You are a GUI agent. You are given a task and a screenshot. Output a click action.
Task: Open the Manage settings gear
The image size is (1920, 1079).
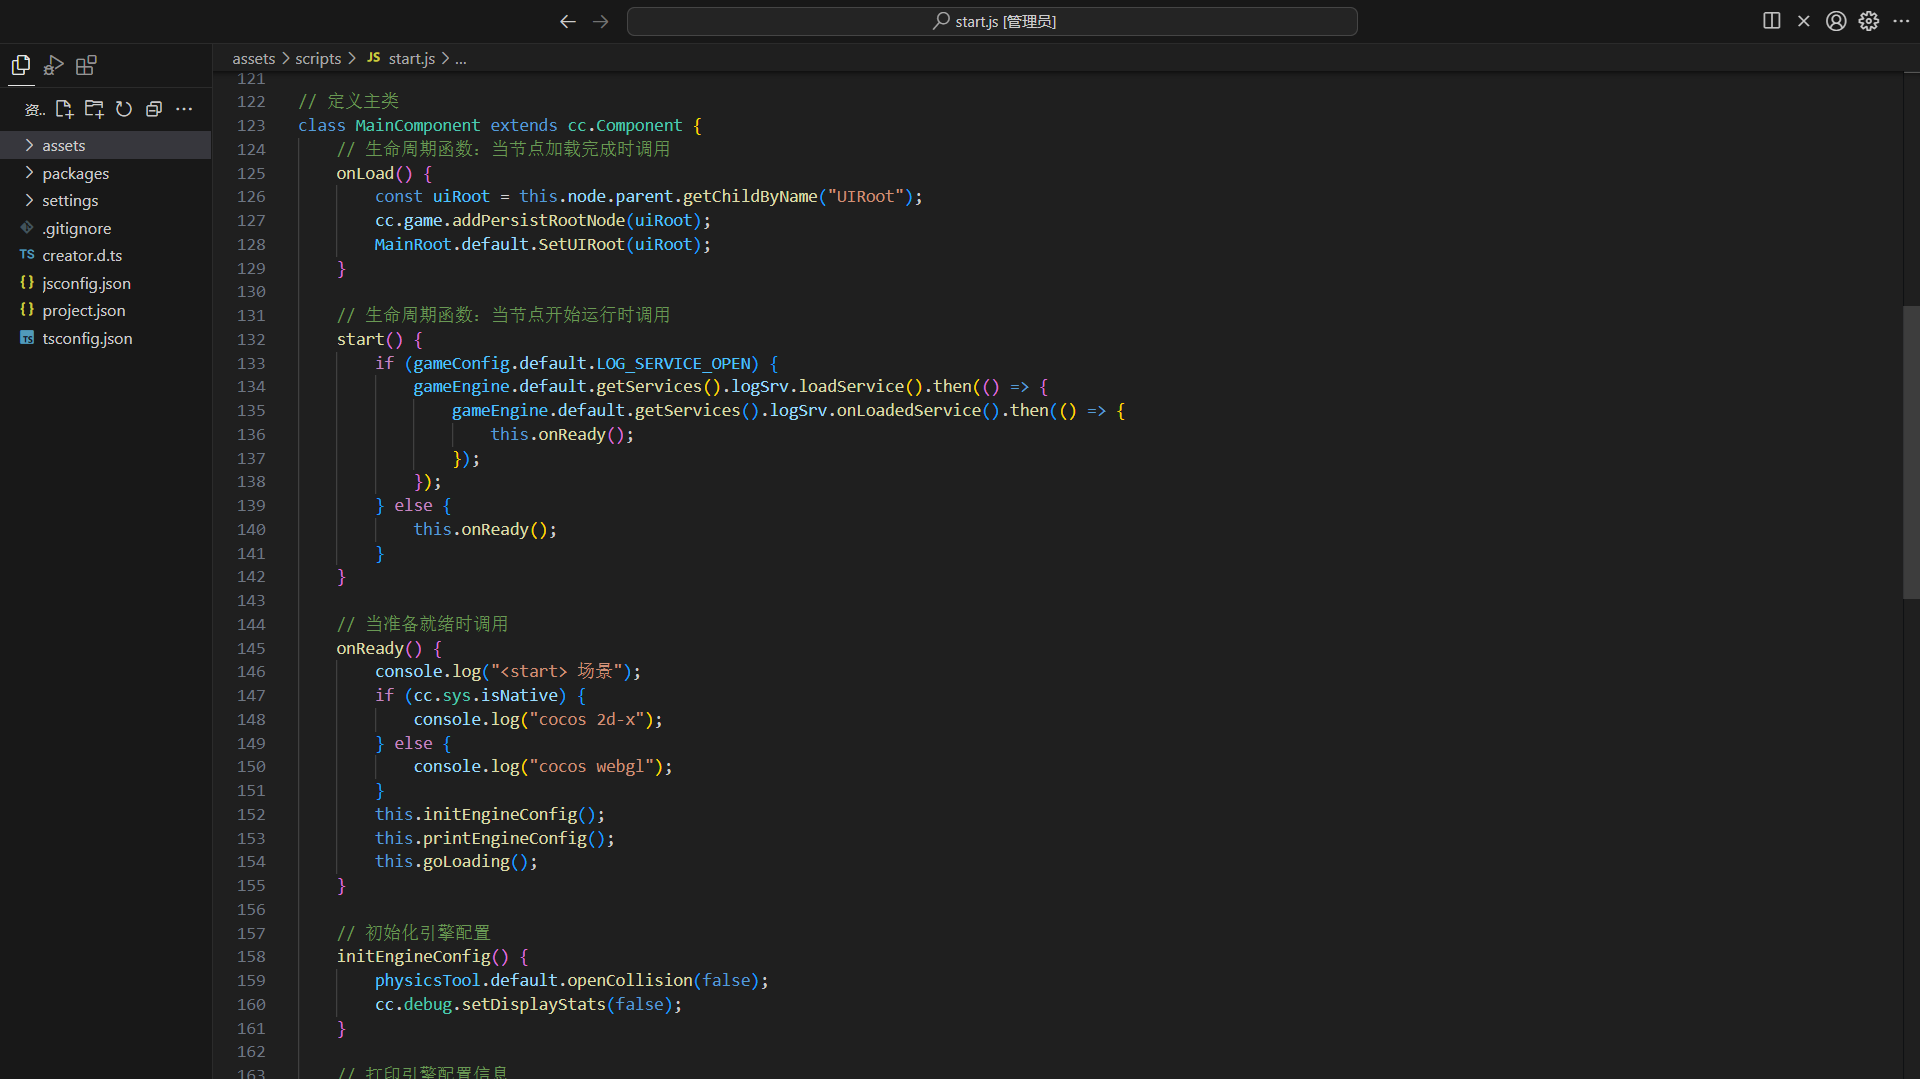pos(1869,21)
